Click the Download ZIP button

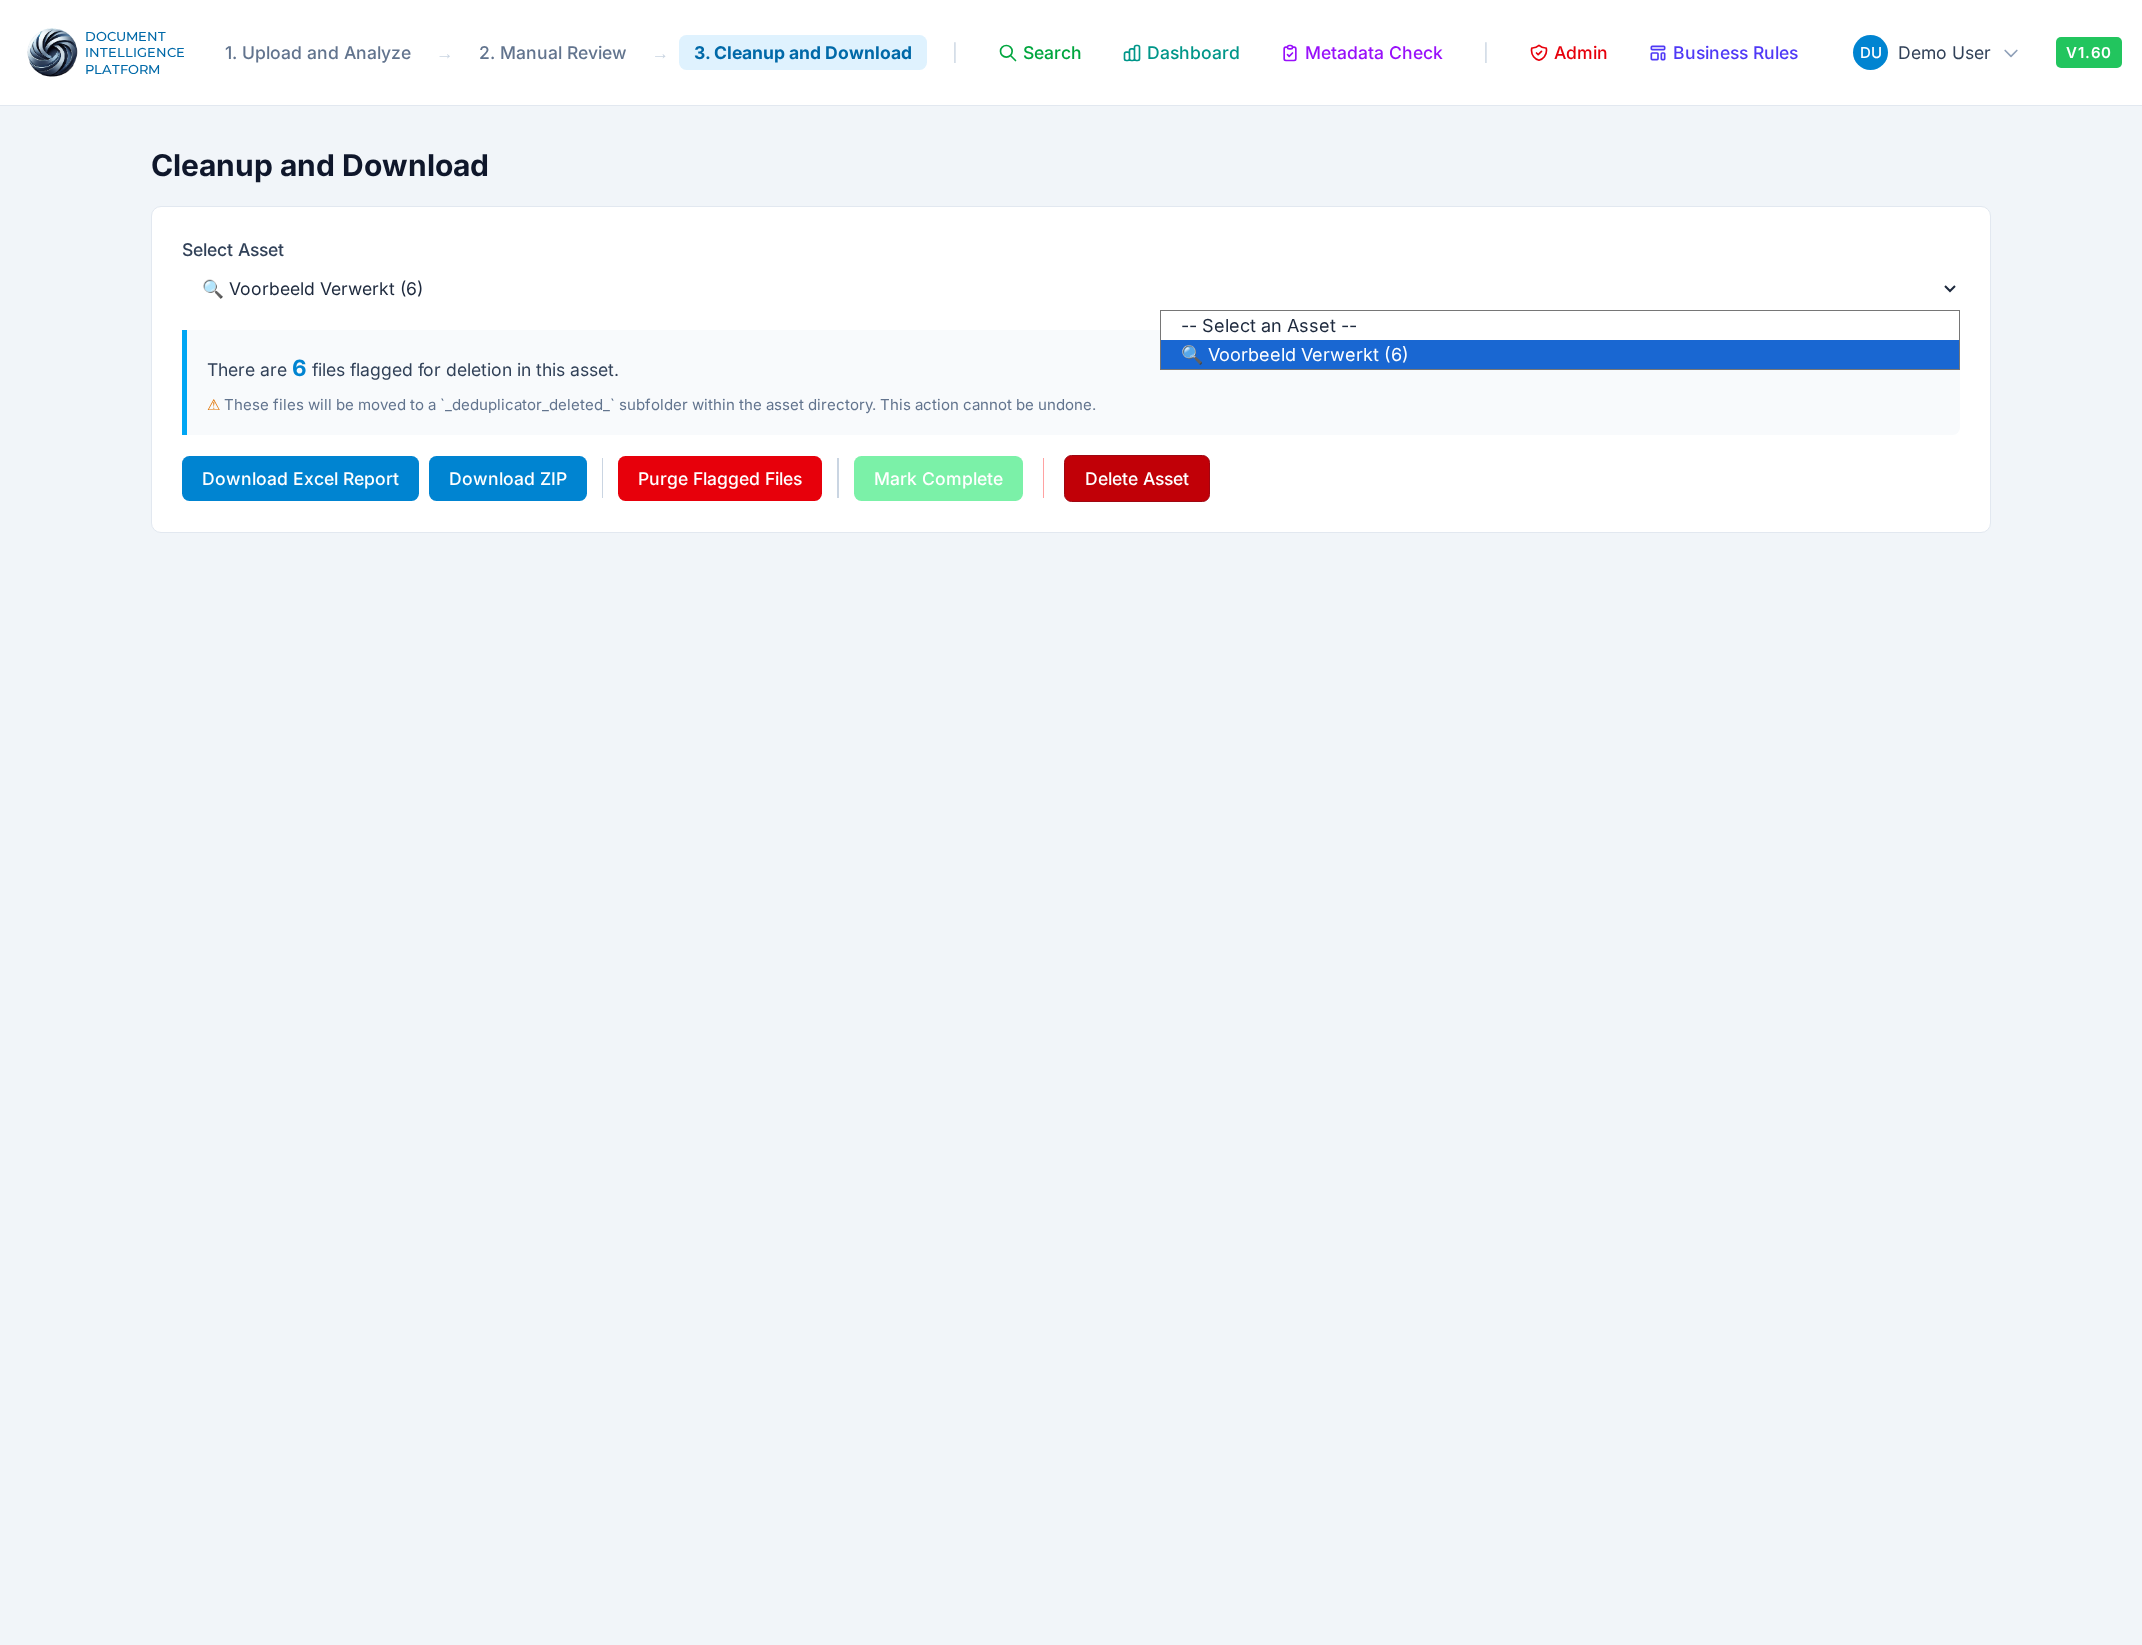[x=507, y=479]
